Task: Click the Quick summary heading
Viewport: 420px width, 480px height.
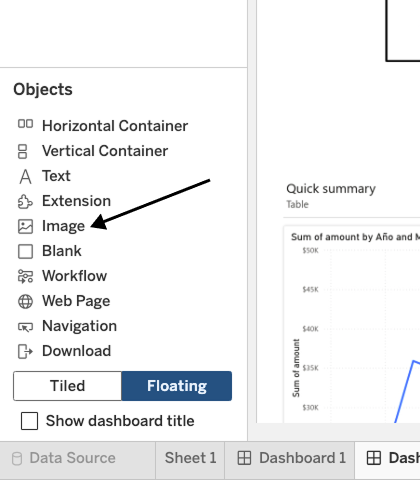Action: coord(331,189)
